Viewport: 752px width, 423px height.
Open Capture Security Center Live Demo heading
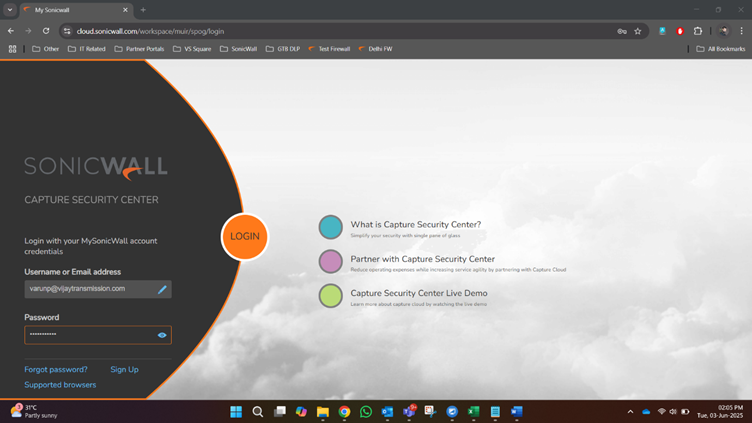pyautogui.click(x=419, y=293)
